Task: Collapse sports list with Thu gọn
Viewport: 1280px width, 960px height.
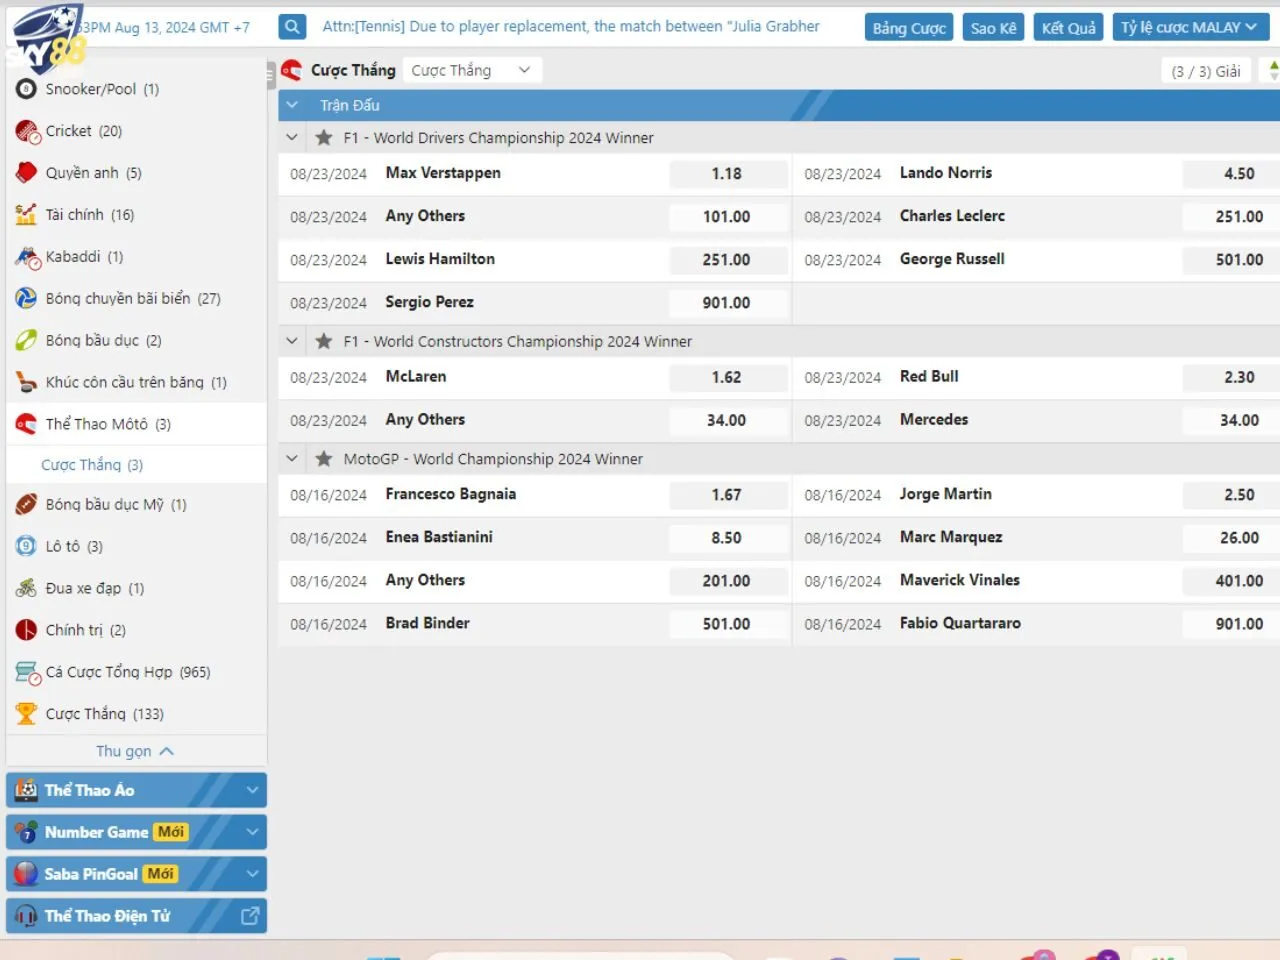Action: click(x=135, y=751)
